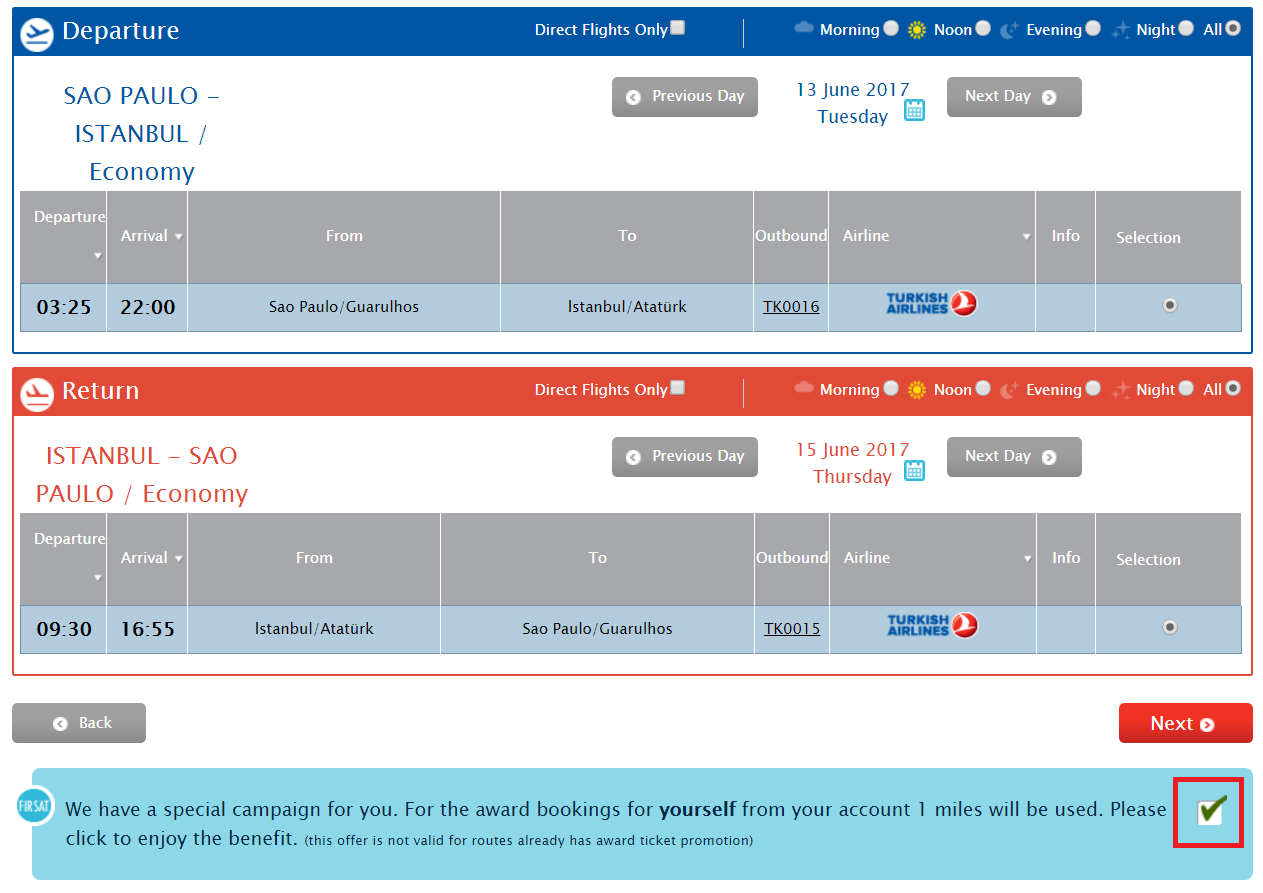Click the Turkish Airlines logo for TK0015

pos(932,626)
